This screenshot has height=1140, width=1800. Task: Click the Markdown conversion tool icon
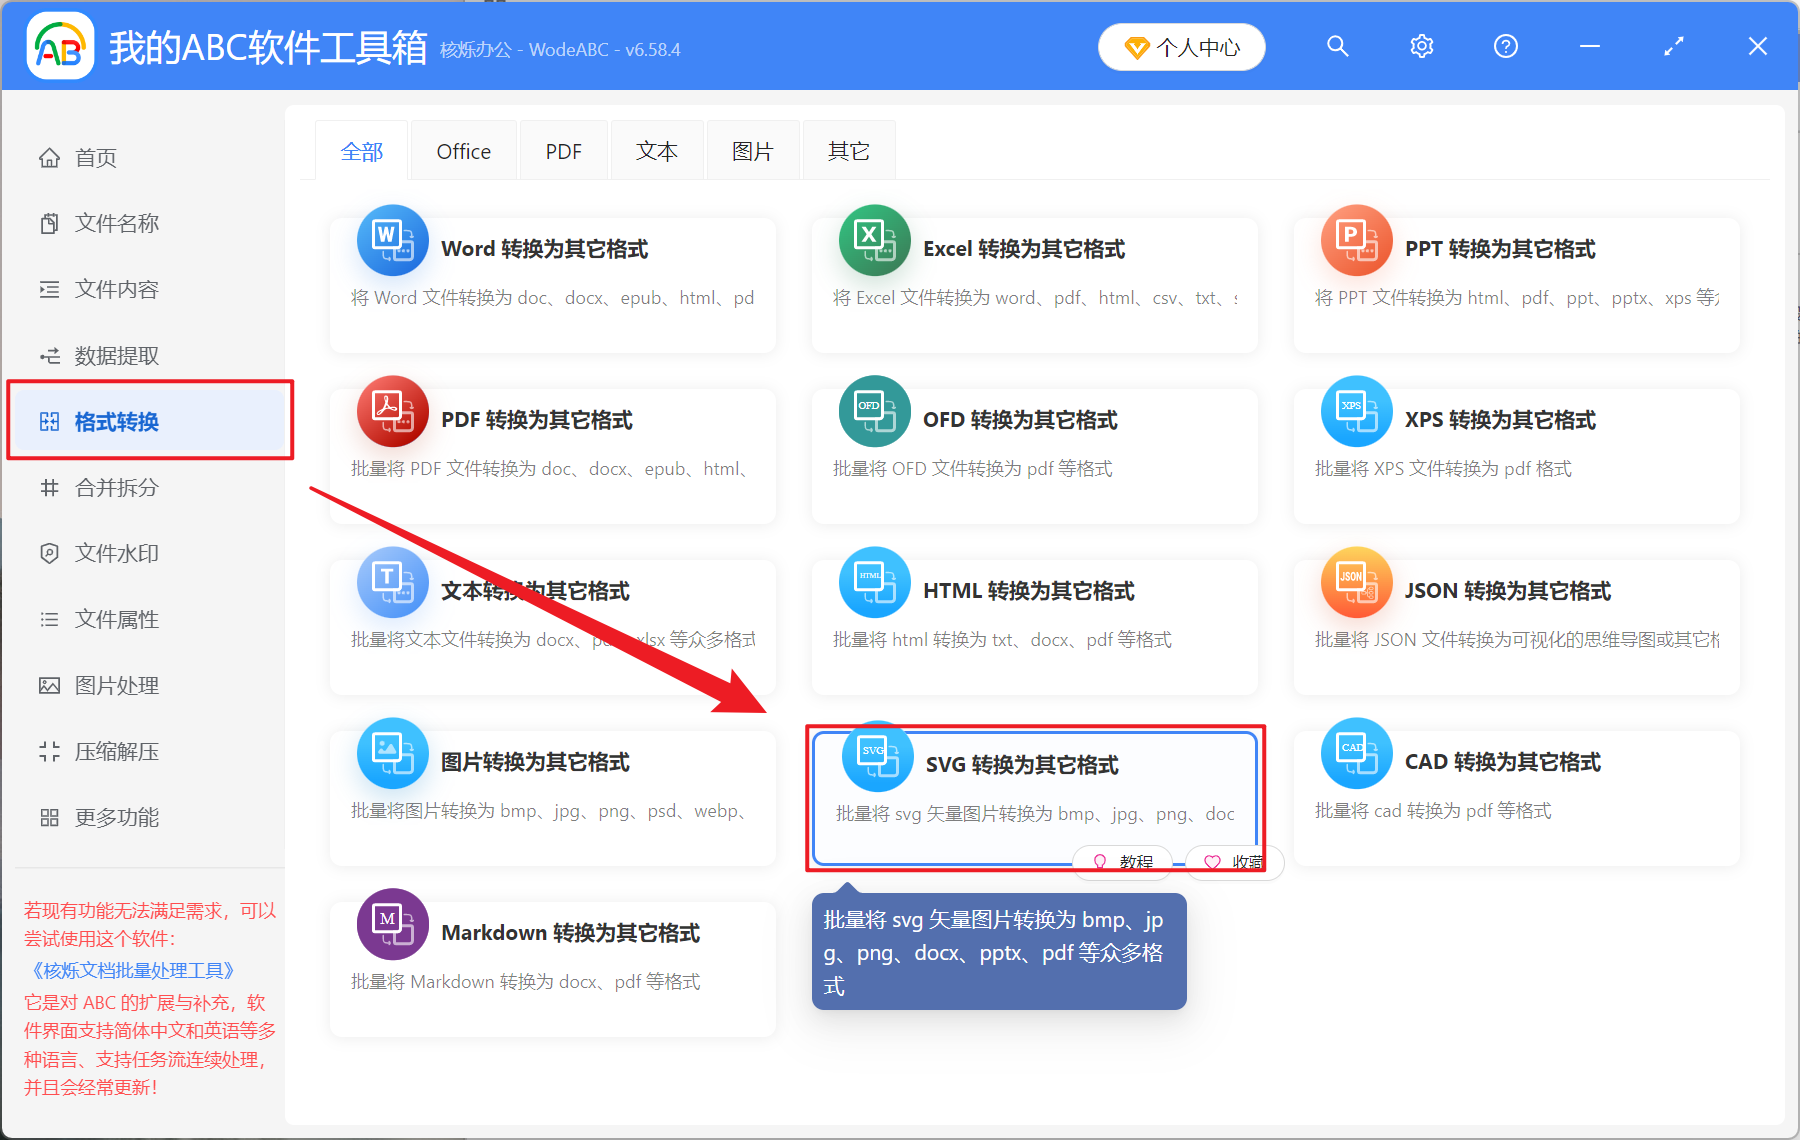[x=392, y=924]
